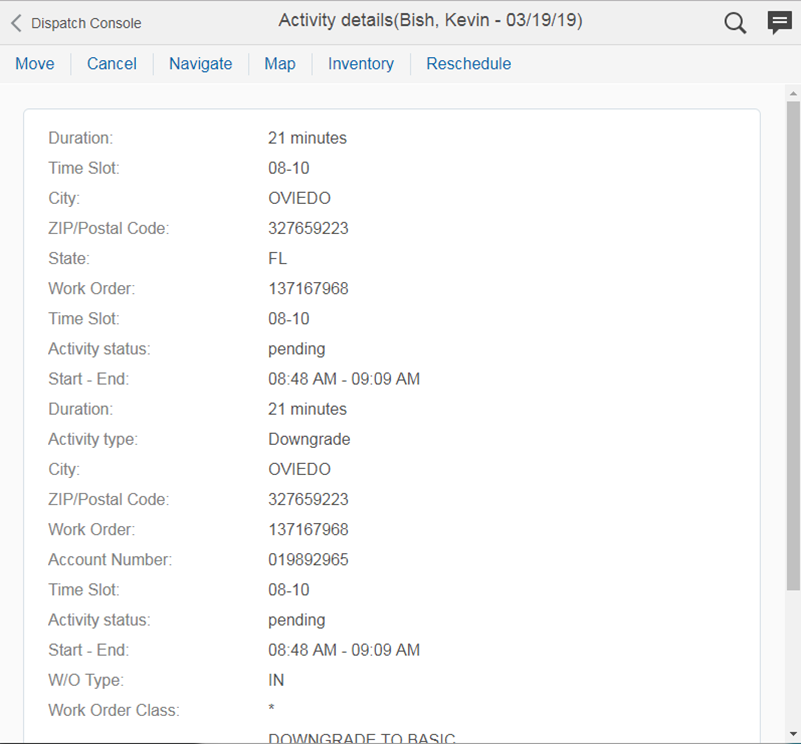
Task: Click the W/O Type label
Action: [86, 680]
